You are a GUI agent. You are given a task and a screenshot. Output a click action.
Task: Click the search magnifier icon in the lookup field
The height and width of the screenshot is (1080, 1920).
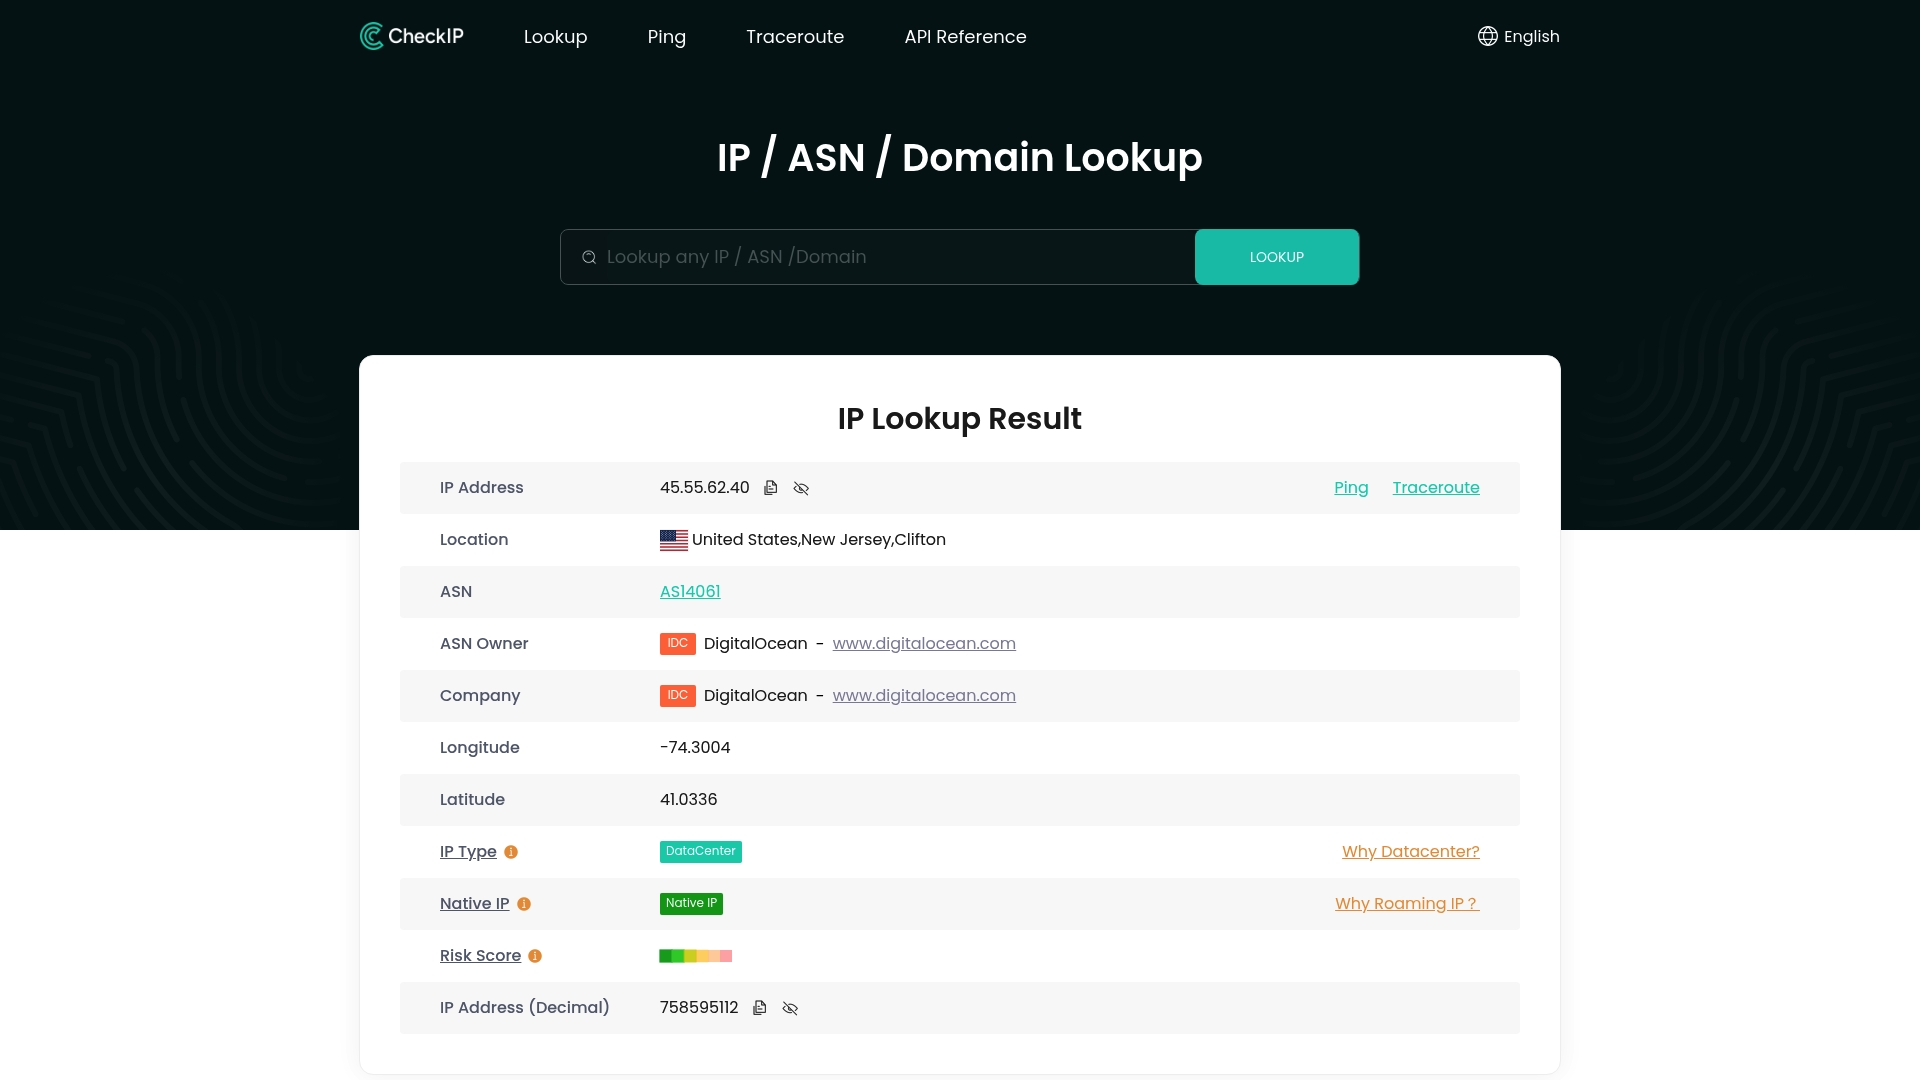pyautogui.click(x=589, y=257)
